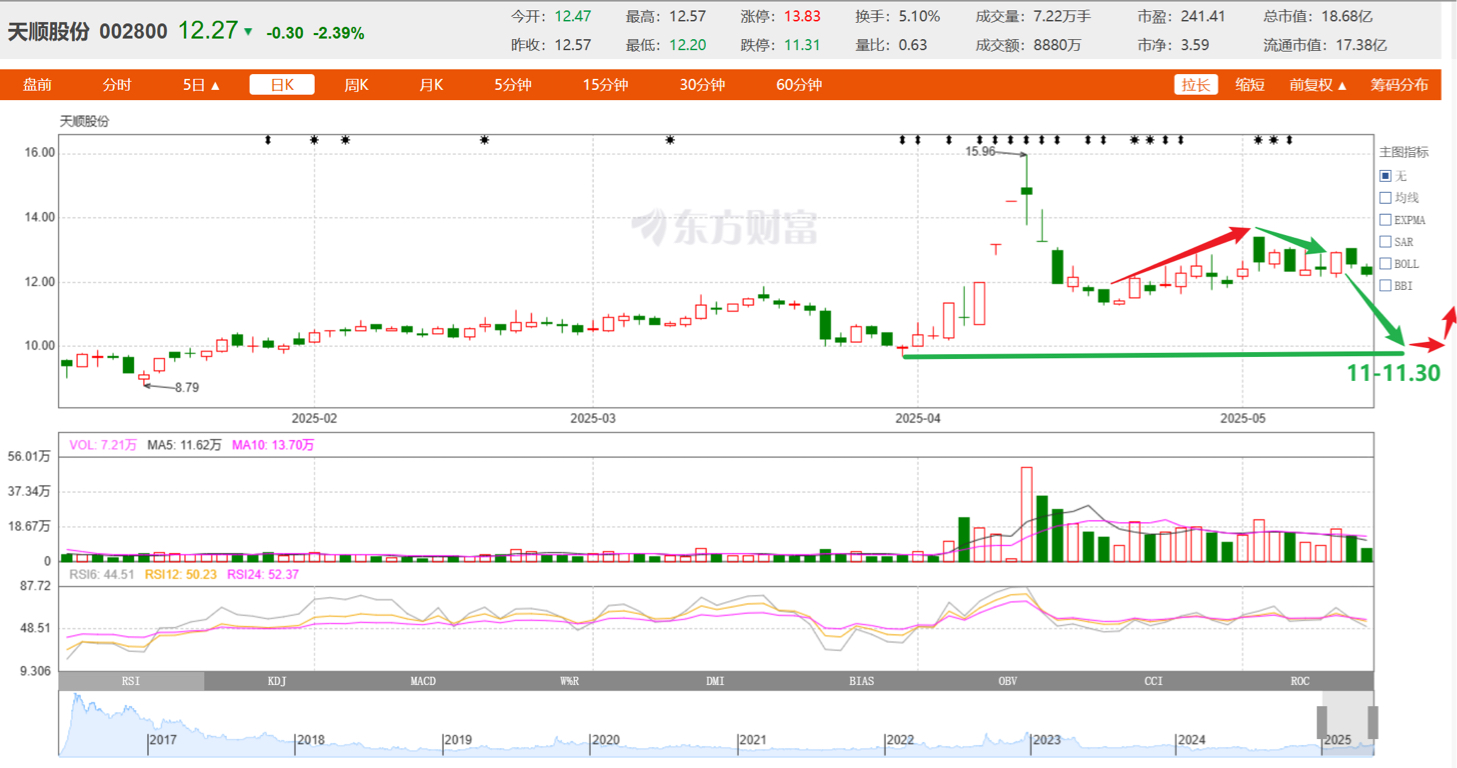Click the 拉长 stretch button
The height and width of the screenshot is (768, 1457).
click(x=1196, y=85)
